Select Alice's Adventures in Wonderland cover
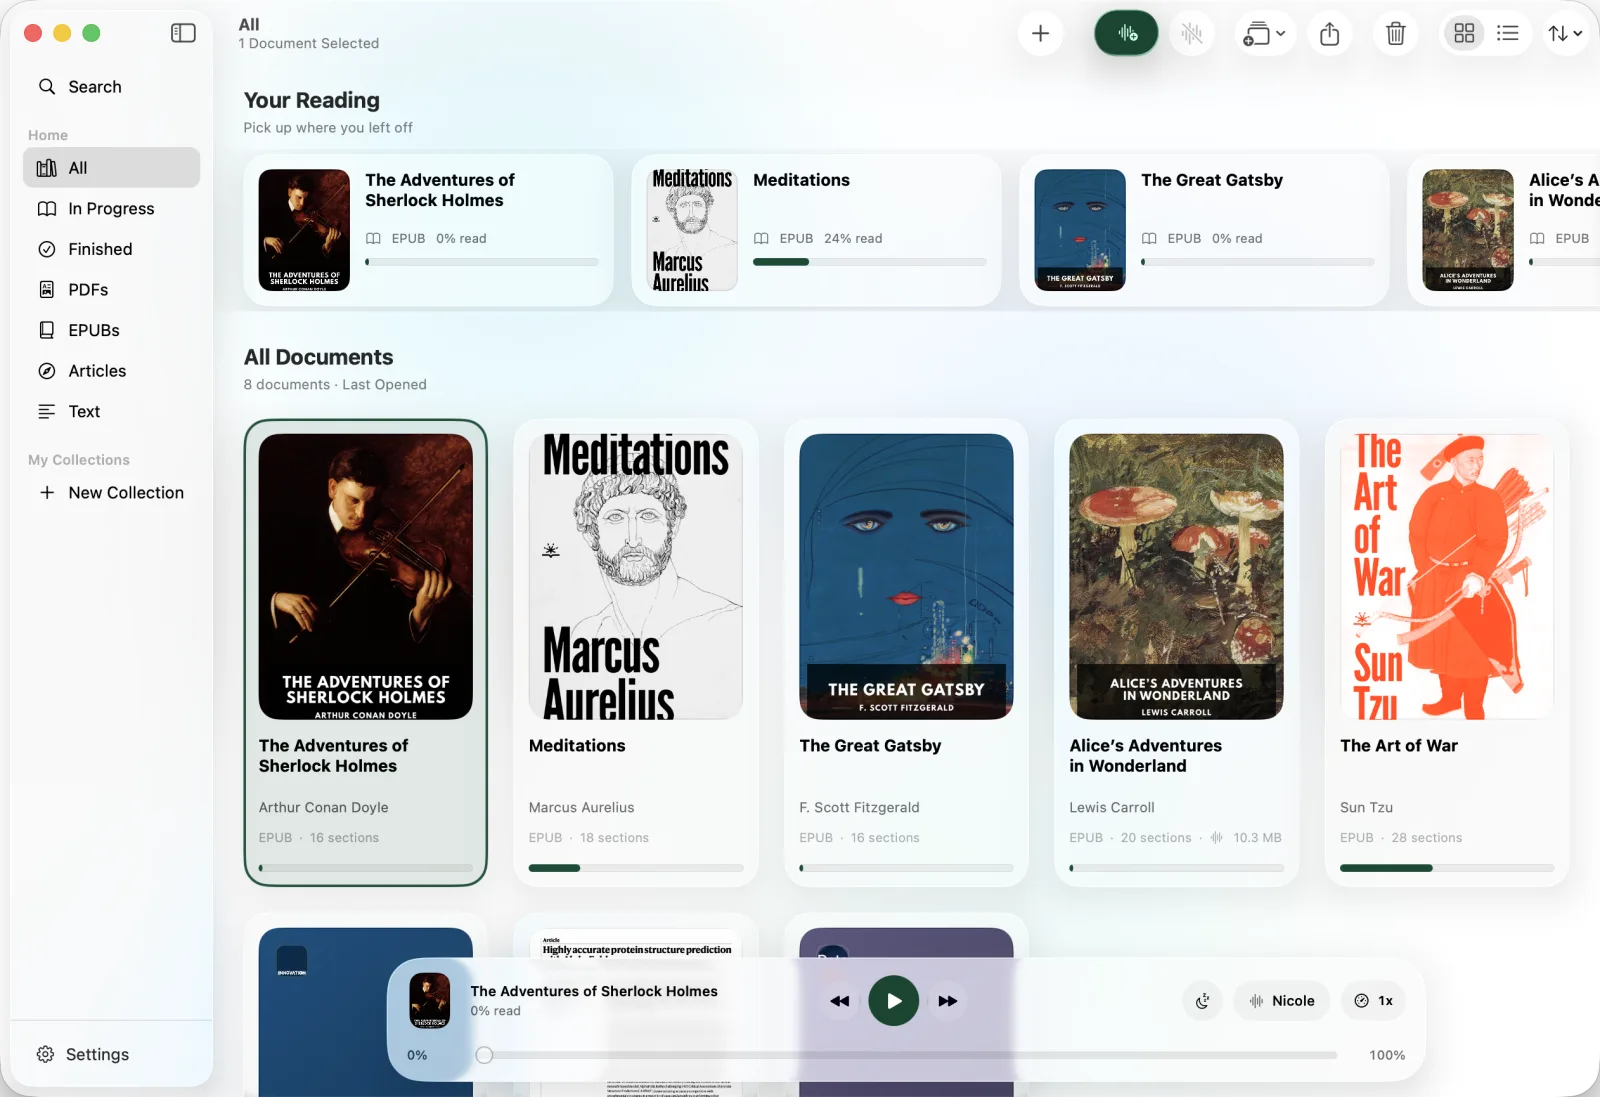 (1176, 576)
